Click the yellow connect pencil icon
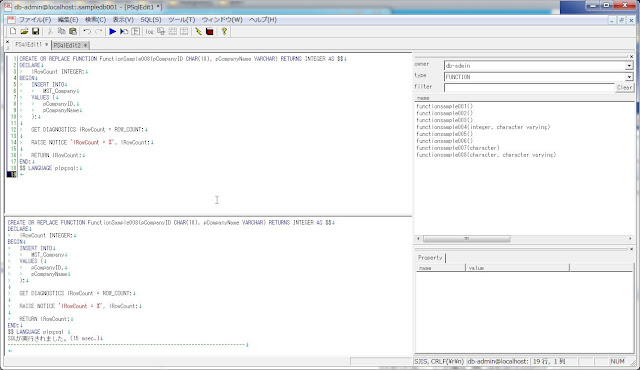This screenshot has width=640, height=370. point(198,31)
